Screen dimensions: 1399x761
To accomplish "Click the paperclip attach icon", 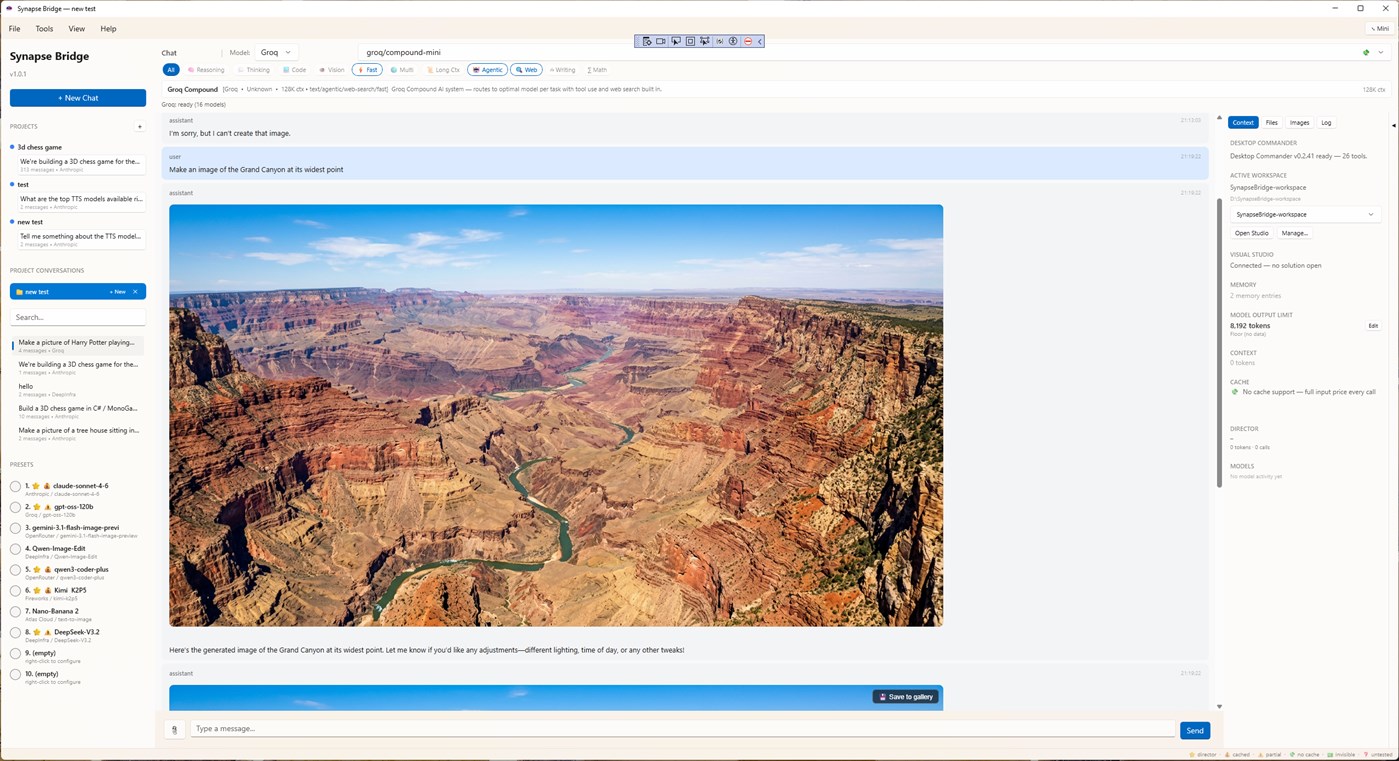I will pyautogui.click(x=174, y=730).
